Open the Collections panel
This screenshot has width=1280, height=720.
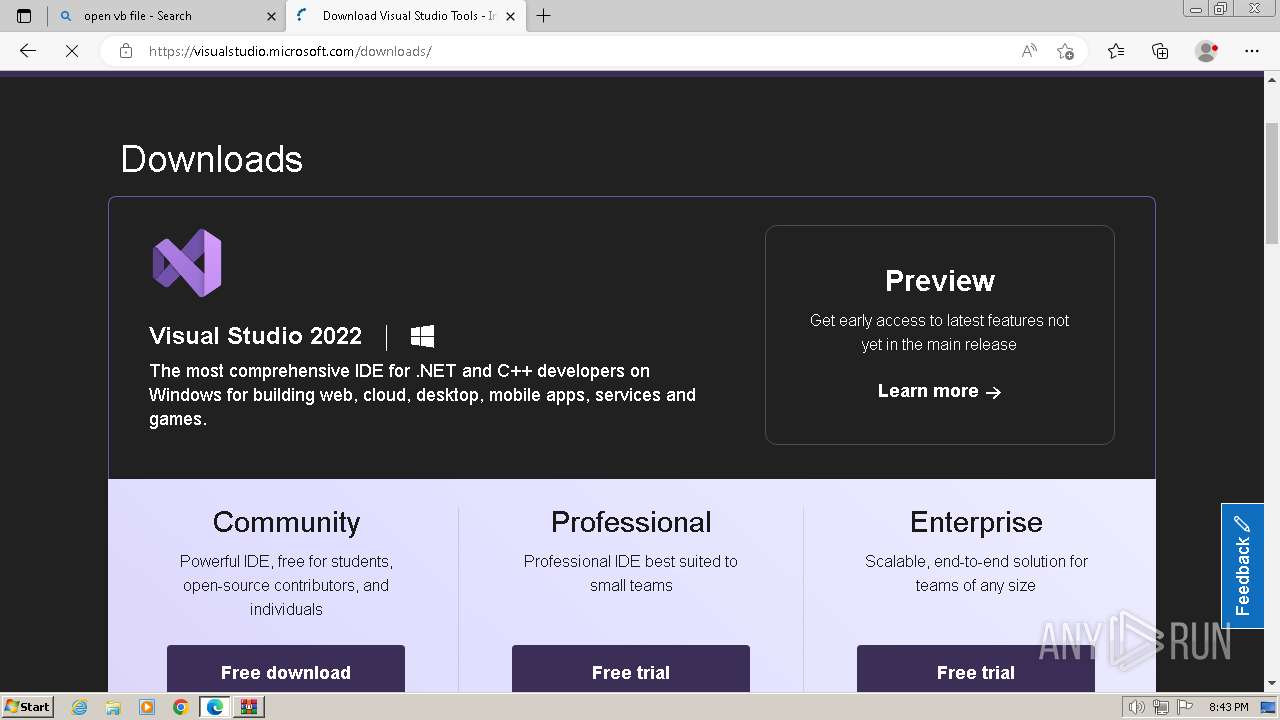(1160, 51)
